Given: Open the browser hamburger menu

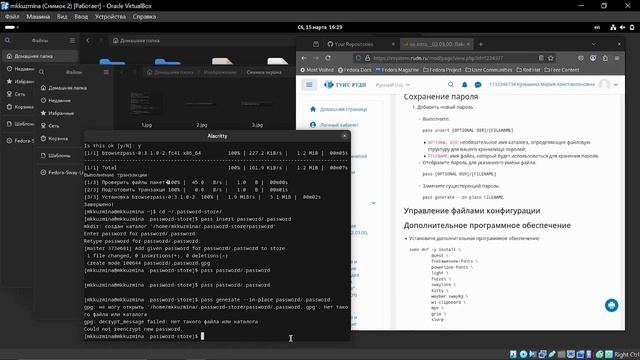Looking at the screenshot, I should (617, 58).
